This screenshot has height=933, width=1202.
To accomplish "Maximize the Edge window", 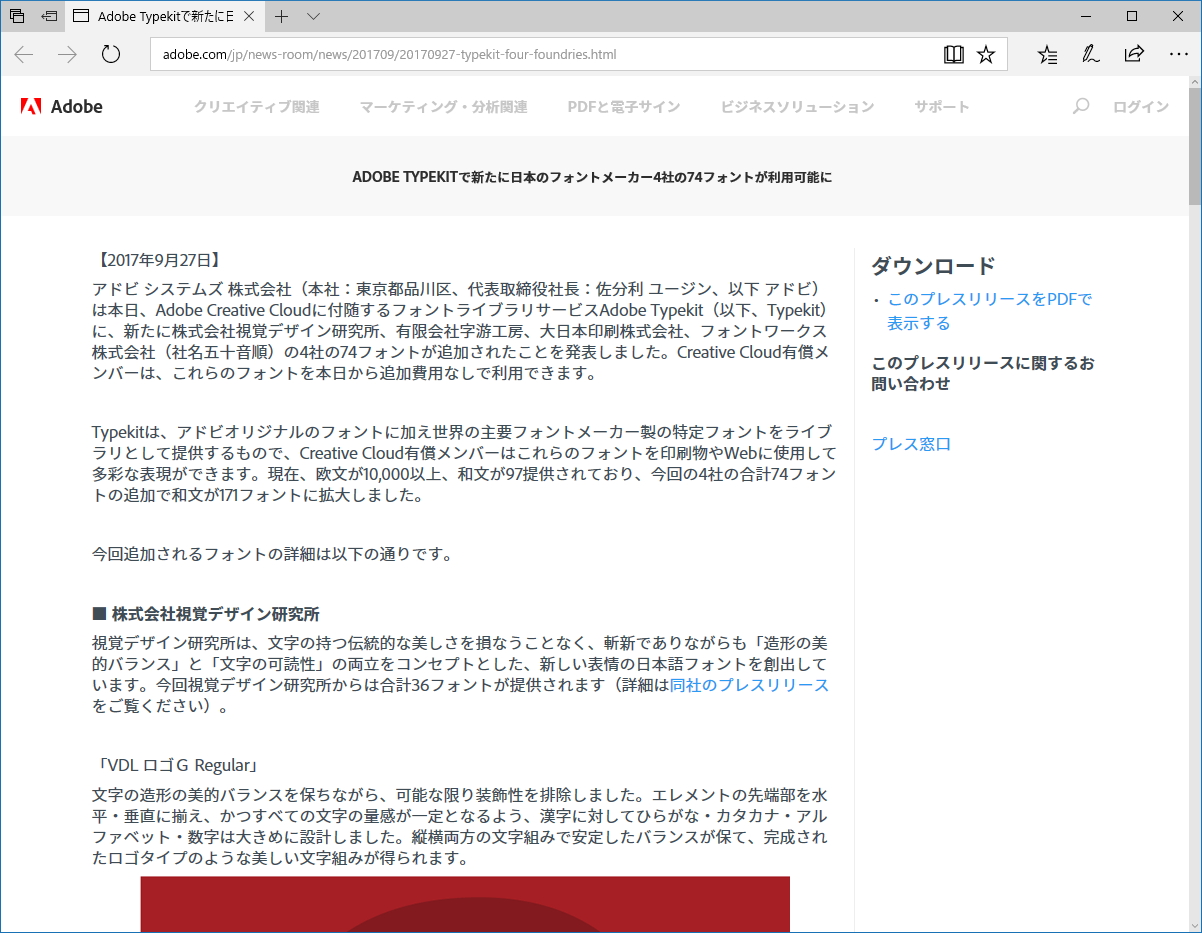I will pos(1132,16).
